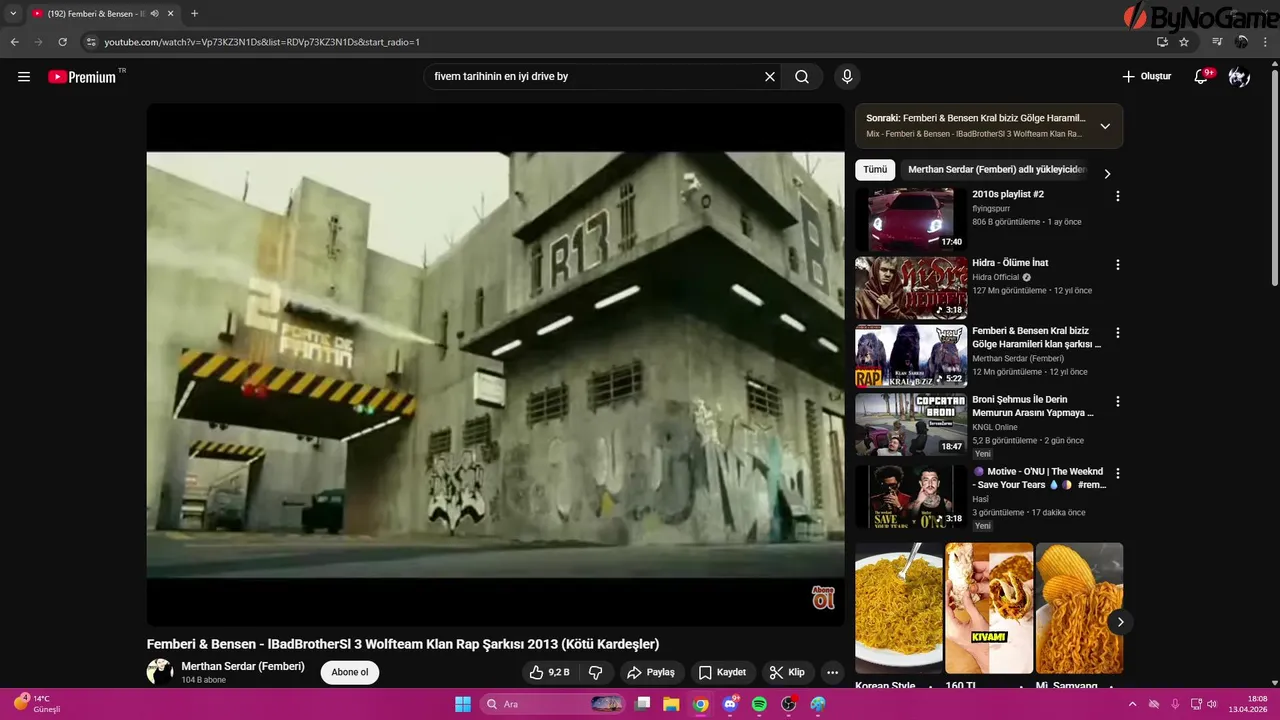Open Spotify from taskbar

(x=759, y=704)
